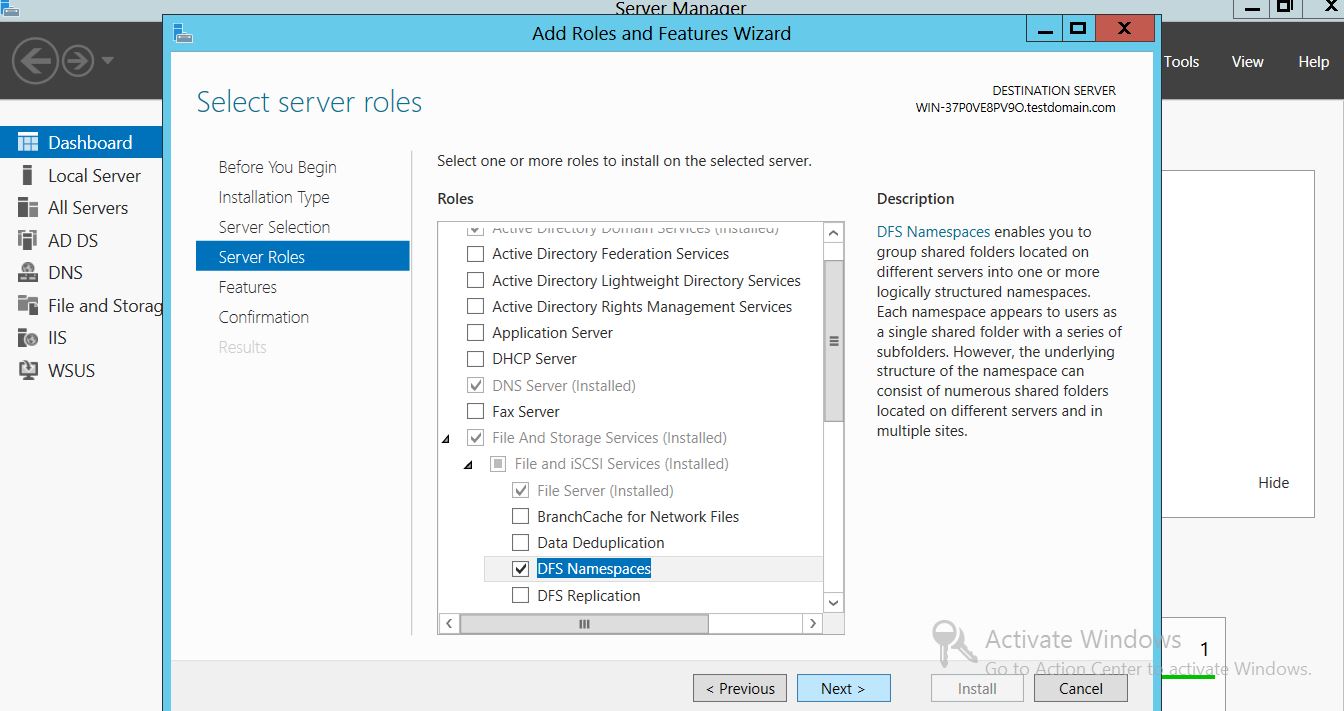The height and width of the screenshot is (711, 1344).
Task: Select the File and Storage Services icon
Action: 28,306
